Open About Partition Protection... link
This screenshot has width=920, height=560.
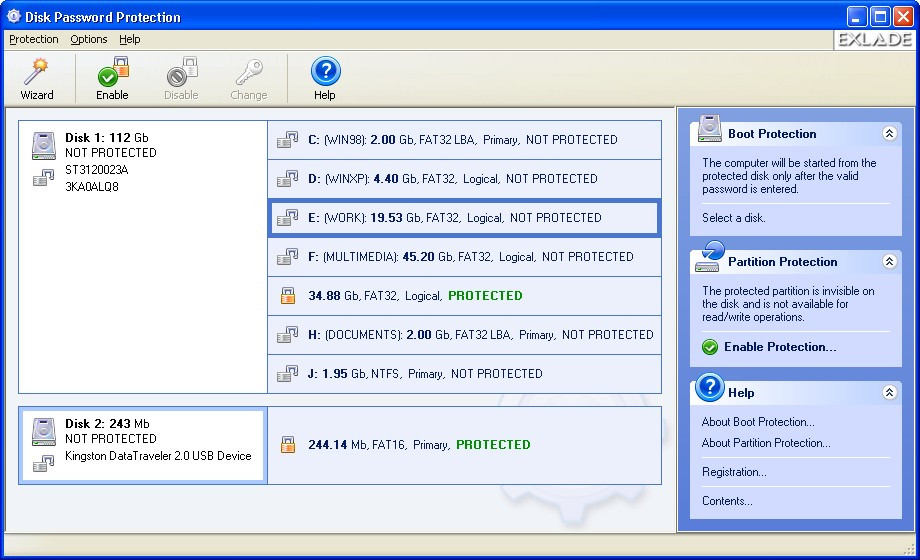(766, 443)
